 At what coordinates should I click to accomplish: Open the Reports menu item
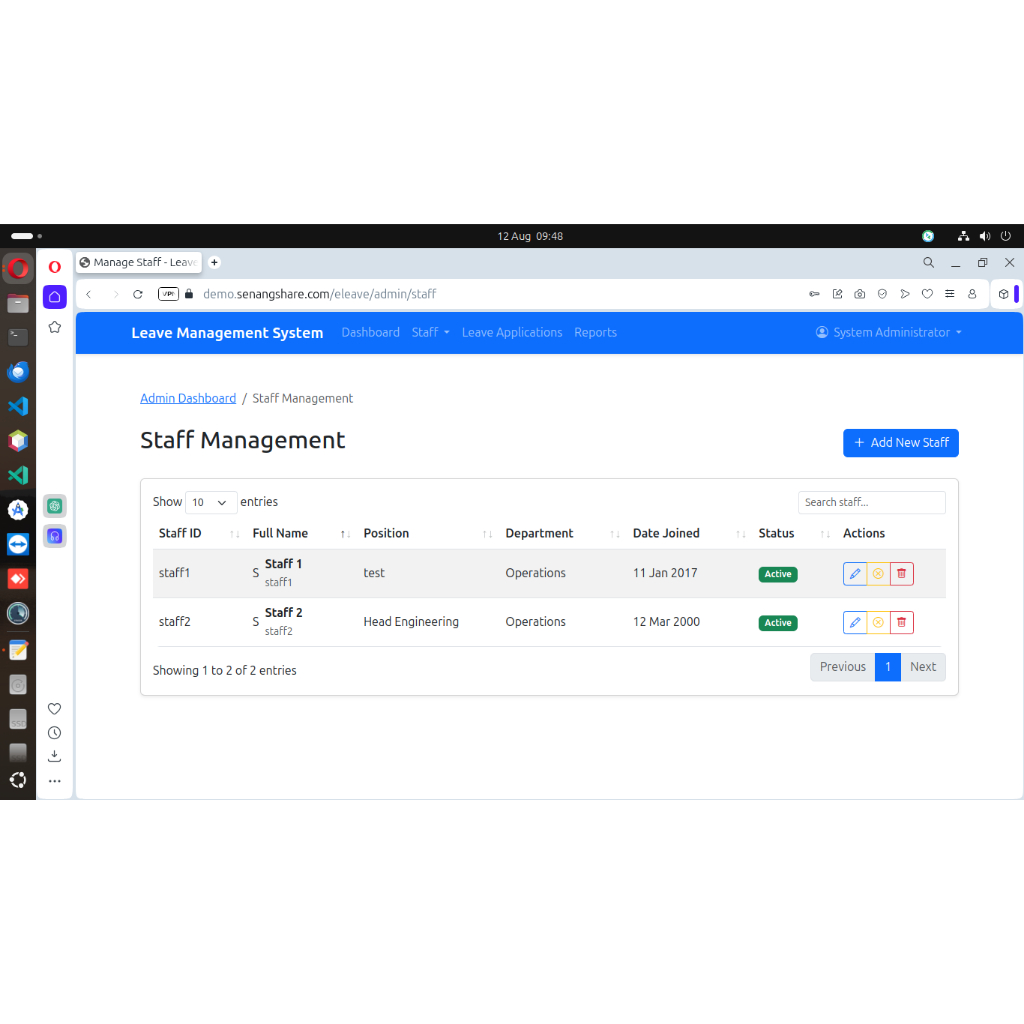pos(595,332)
